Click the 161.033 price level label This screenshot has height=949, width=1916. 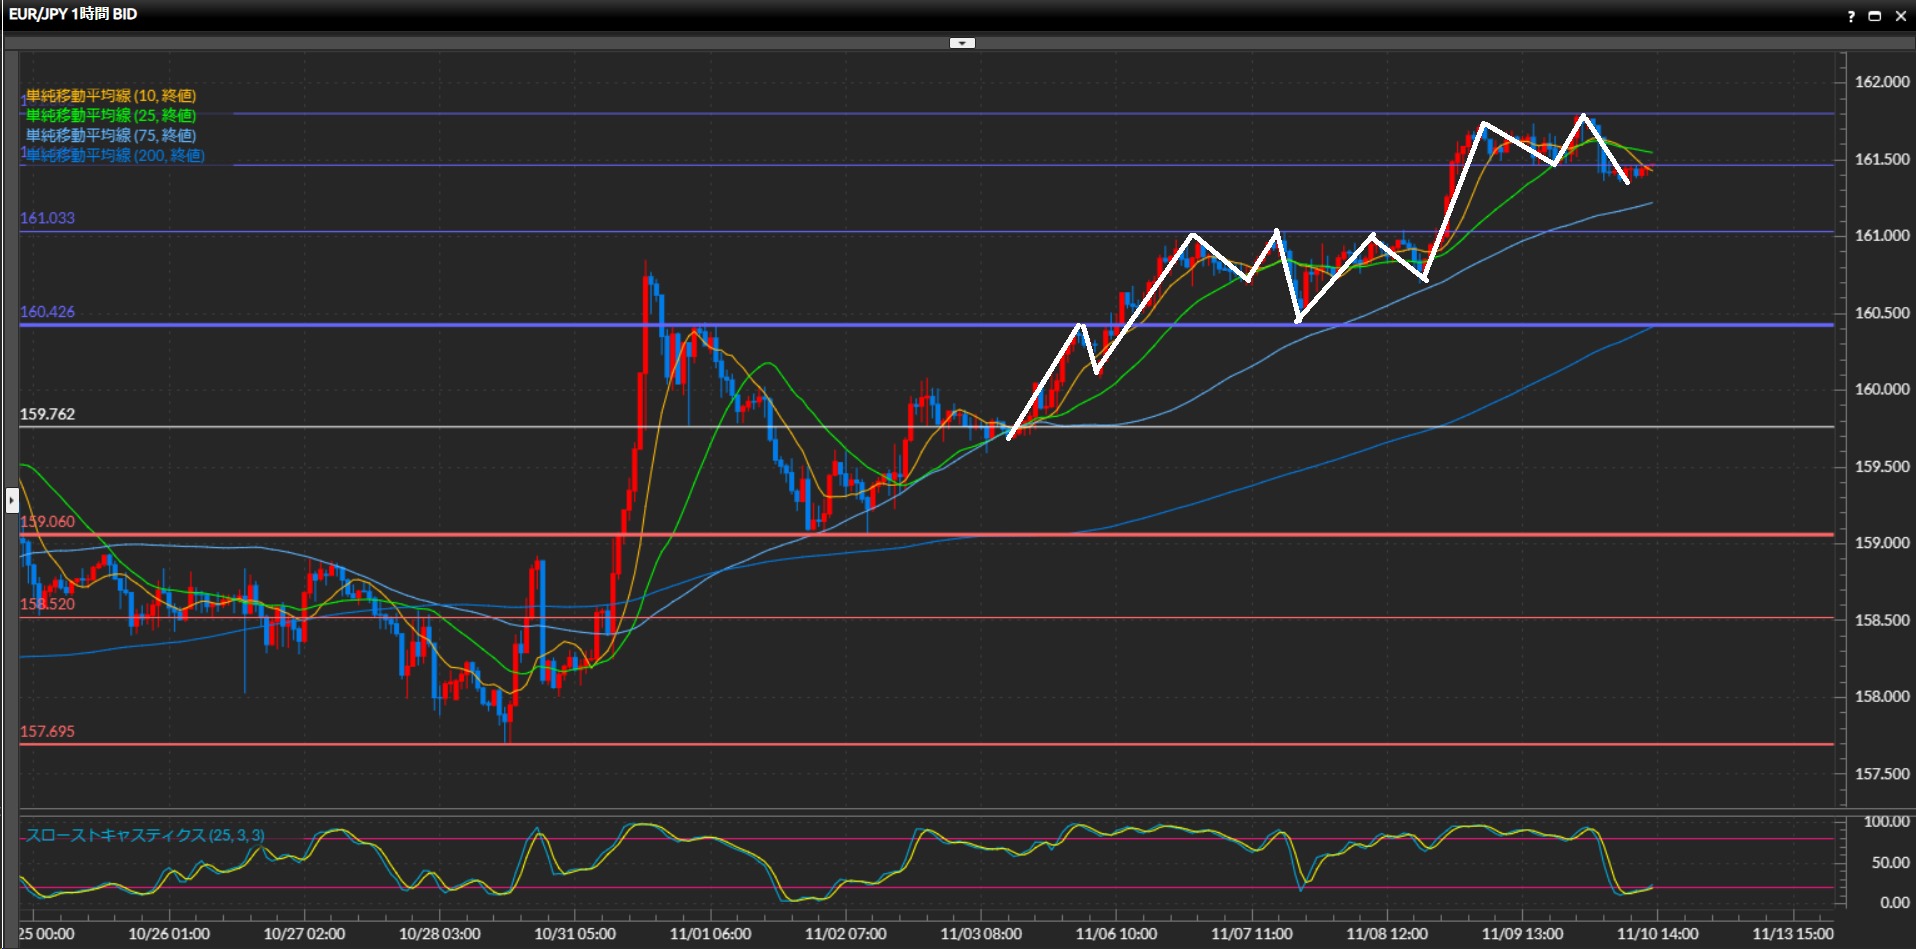click(47, 218)
